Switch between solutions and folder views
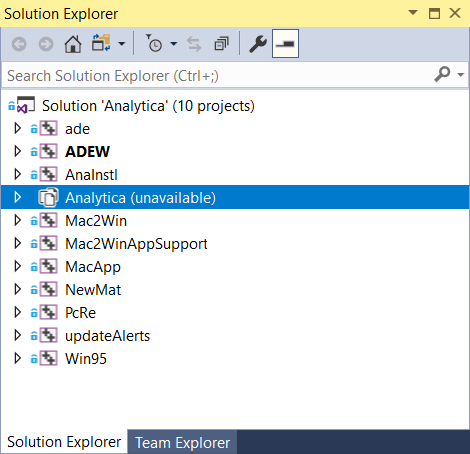 101,43
